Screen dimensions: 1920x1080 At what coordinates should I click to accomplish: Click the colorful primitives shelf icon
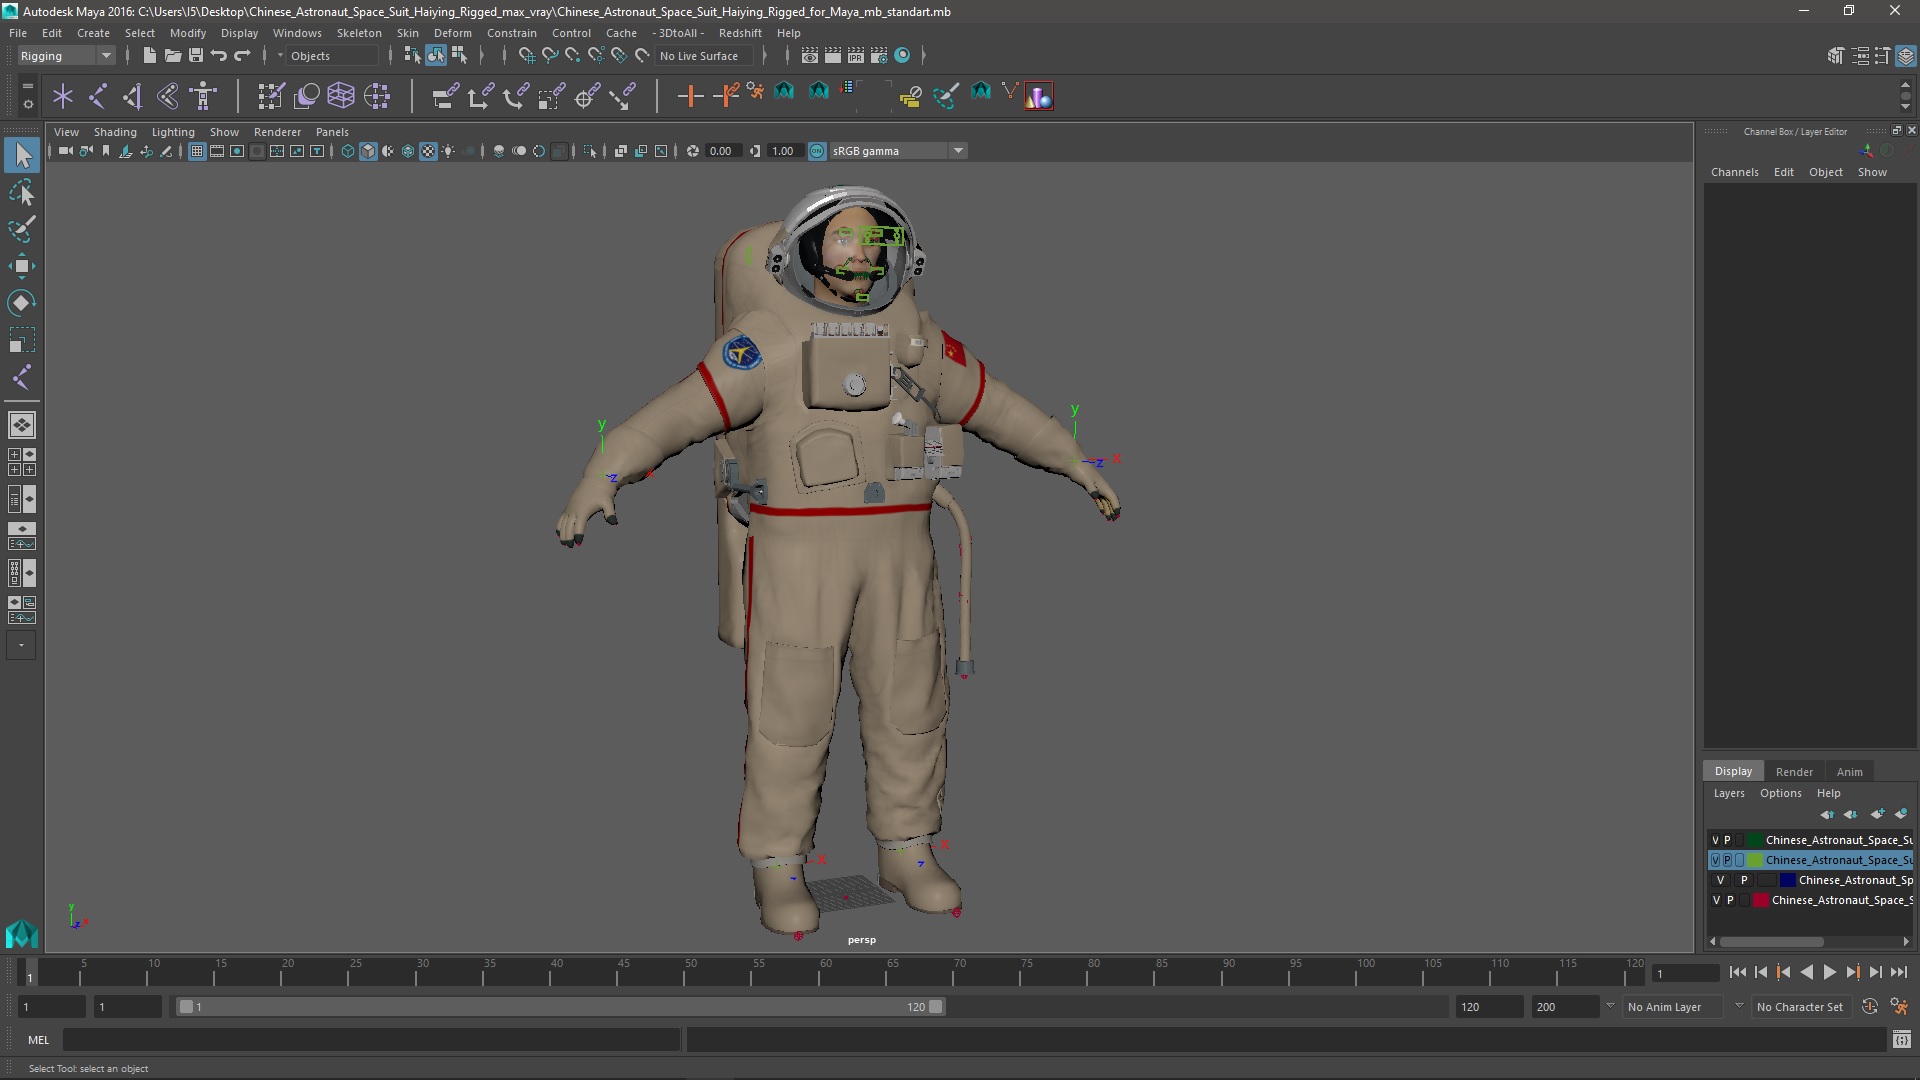click(x=1038, y=96)
